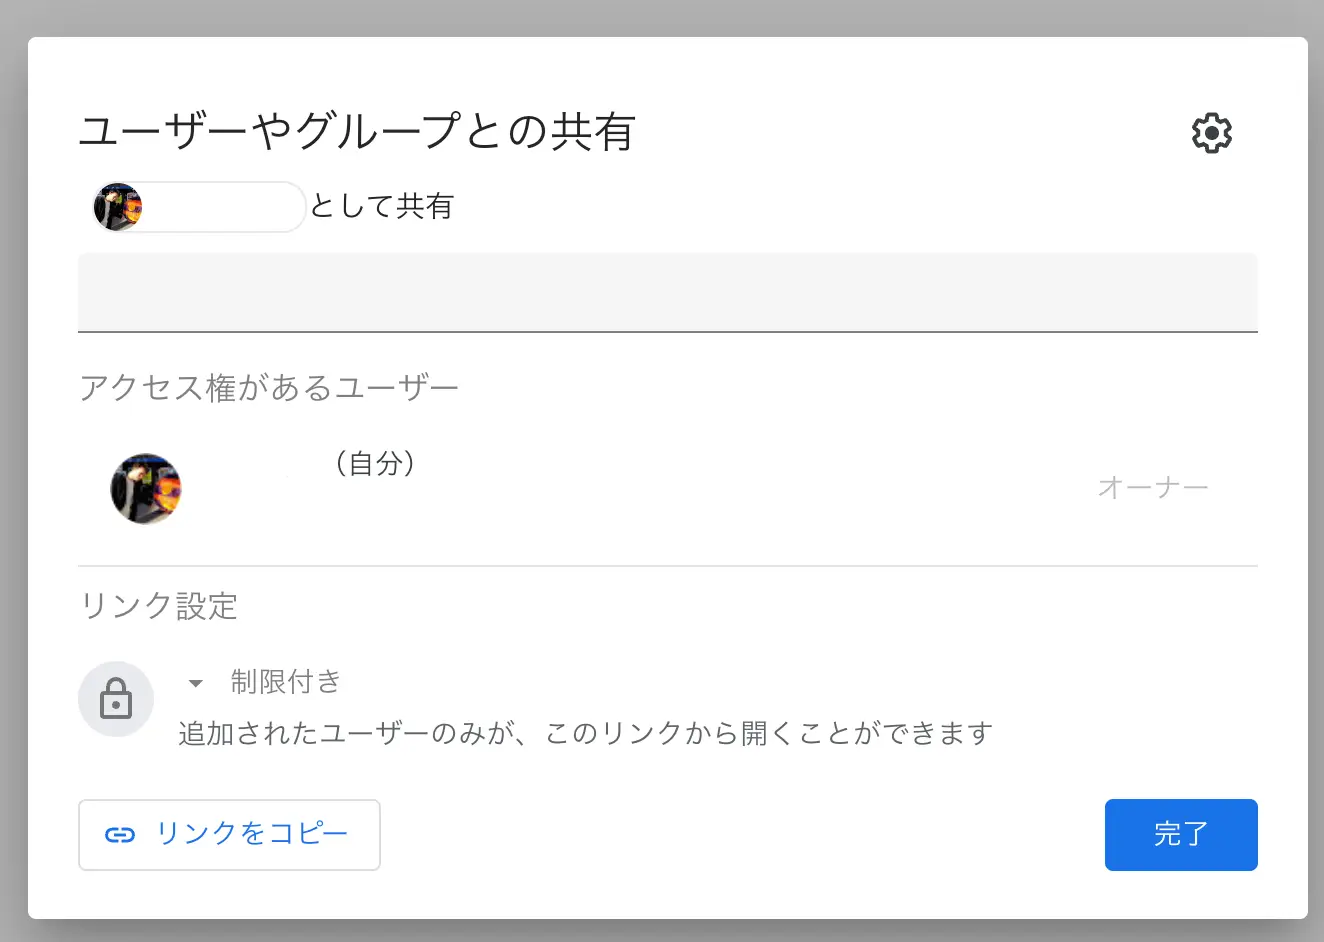Click the owner's round profile avatar
The height and width of the screenshot is (942, 1324).
tap(146, 488)
